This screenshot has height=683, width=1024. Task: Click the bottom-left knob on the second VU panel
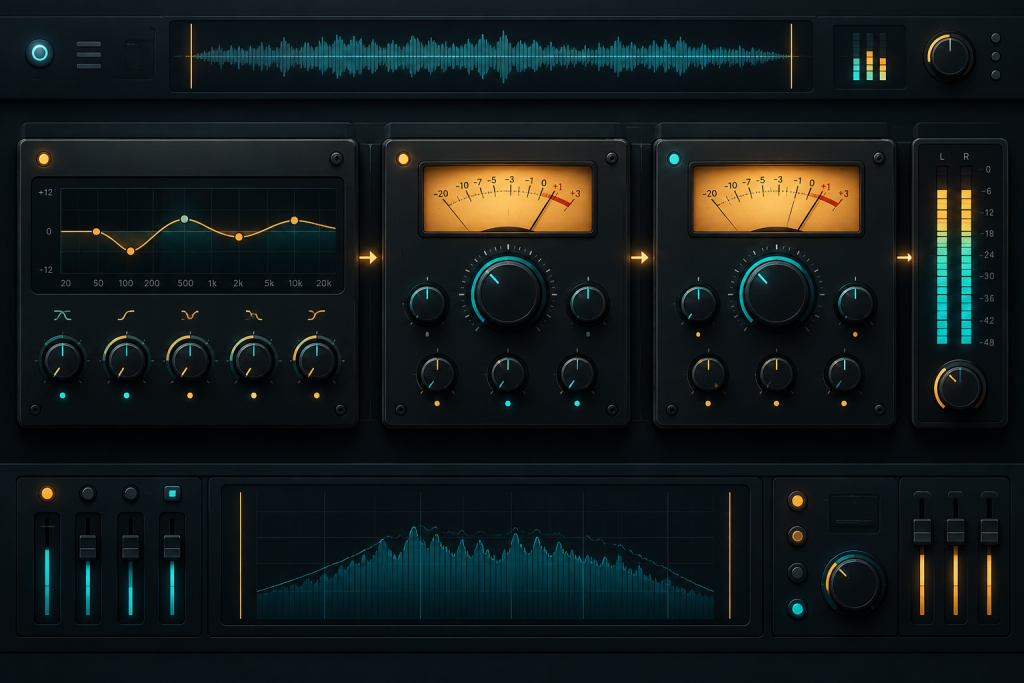(x=707, y=373)
